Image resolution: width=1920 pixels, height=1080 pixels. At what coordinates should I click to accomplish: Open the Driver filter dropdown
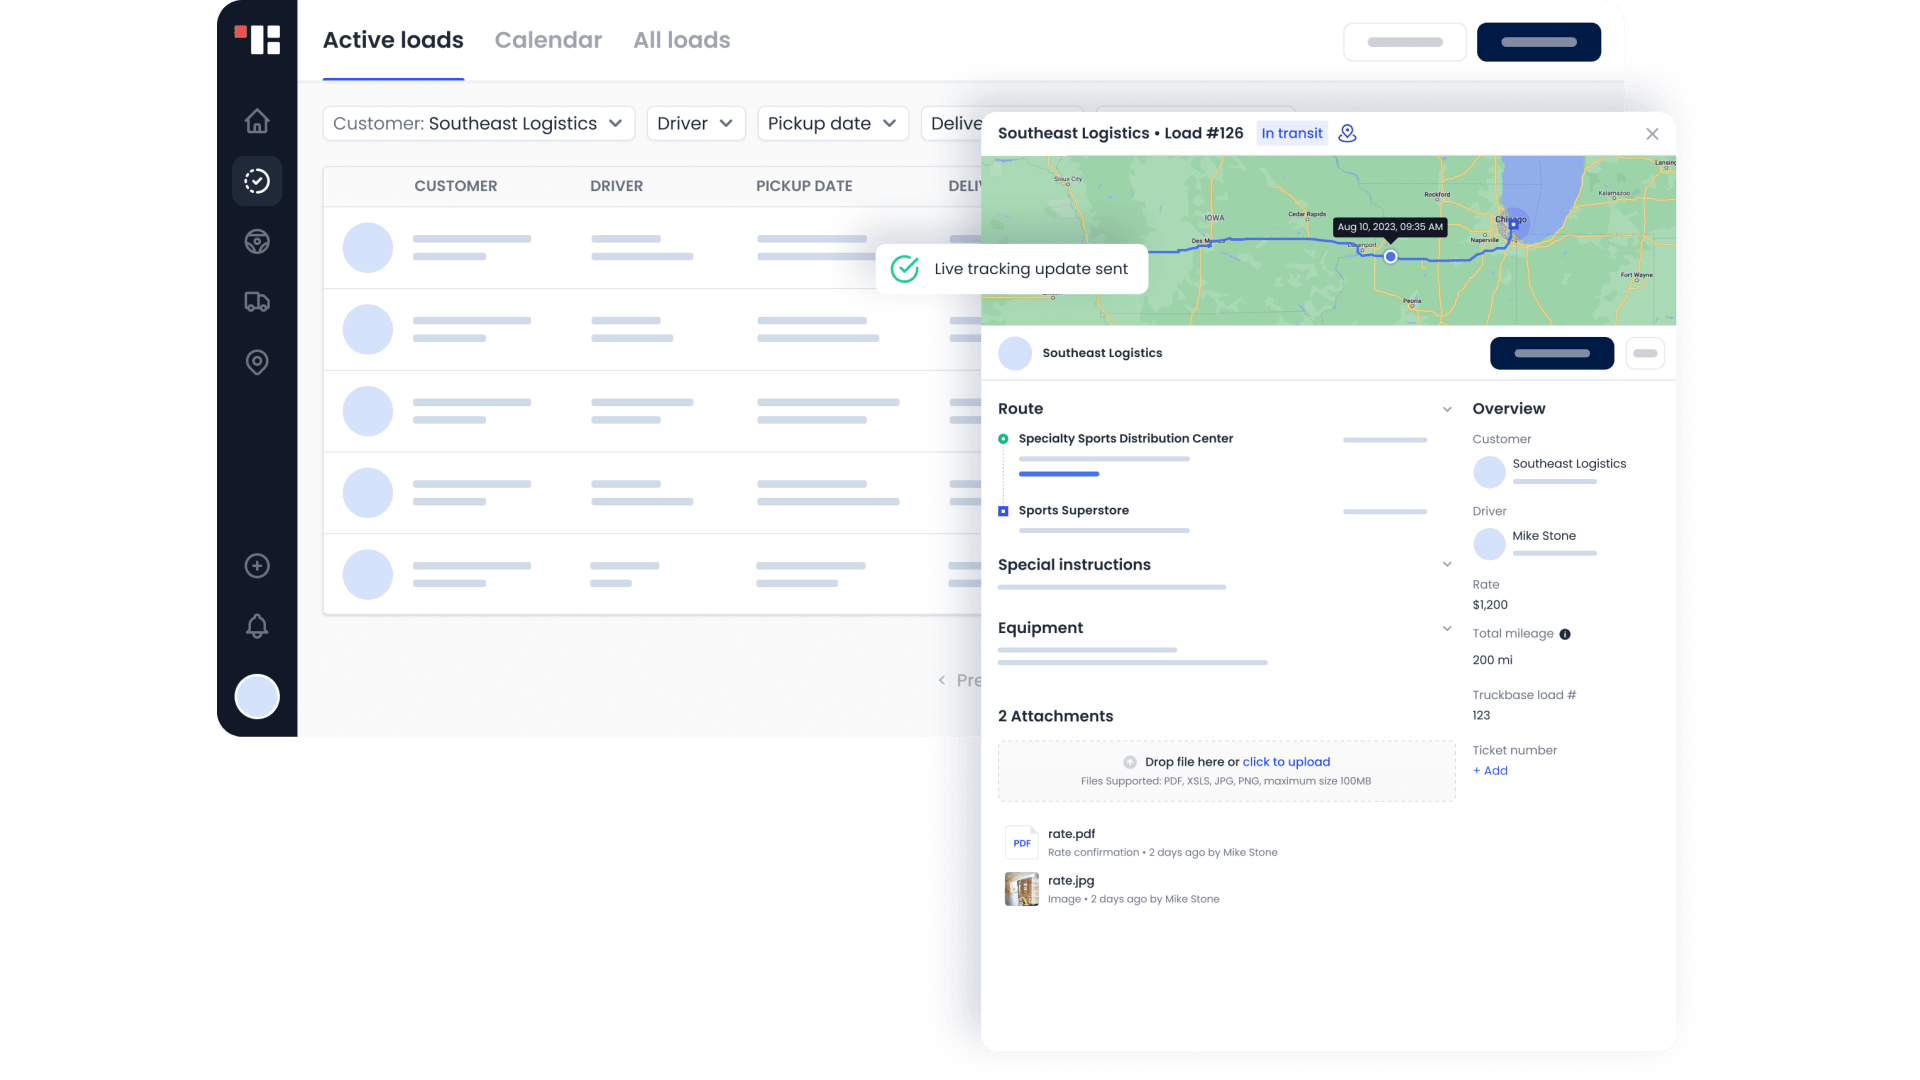coord(695,123)
